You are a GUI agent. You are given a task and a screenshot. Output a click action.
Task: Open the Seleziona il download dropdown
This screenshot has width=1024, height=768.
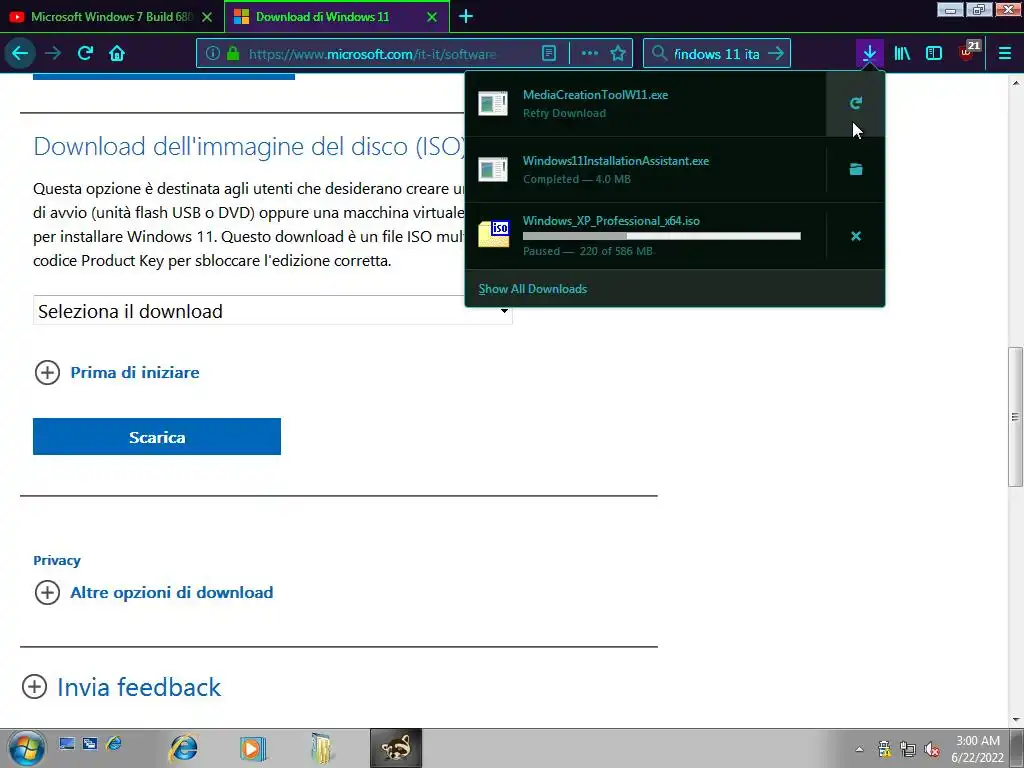click(272, 311)
